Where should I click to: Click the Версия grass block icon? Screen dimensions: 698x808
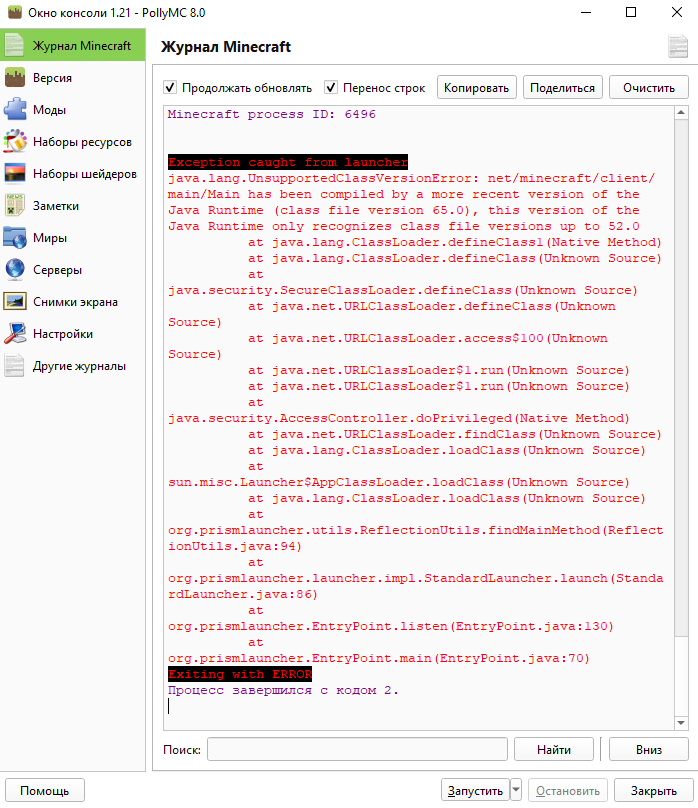click(x=14, y=78)
